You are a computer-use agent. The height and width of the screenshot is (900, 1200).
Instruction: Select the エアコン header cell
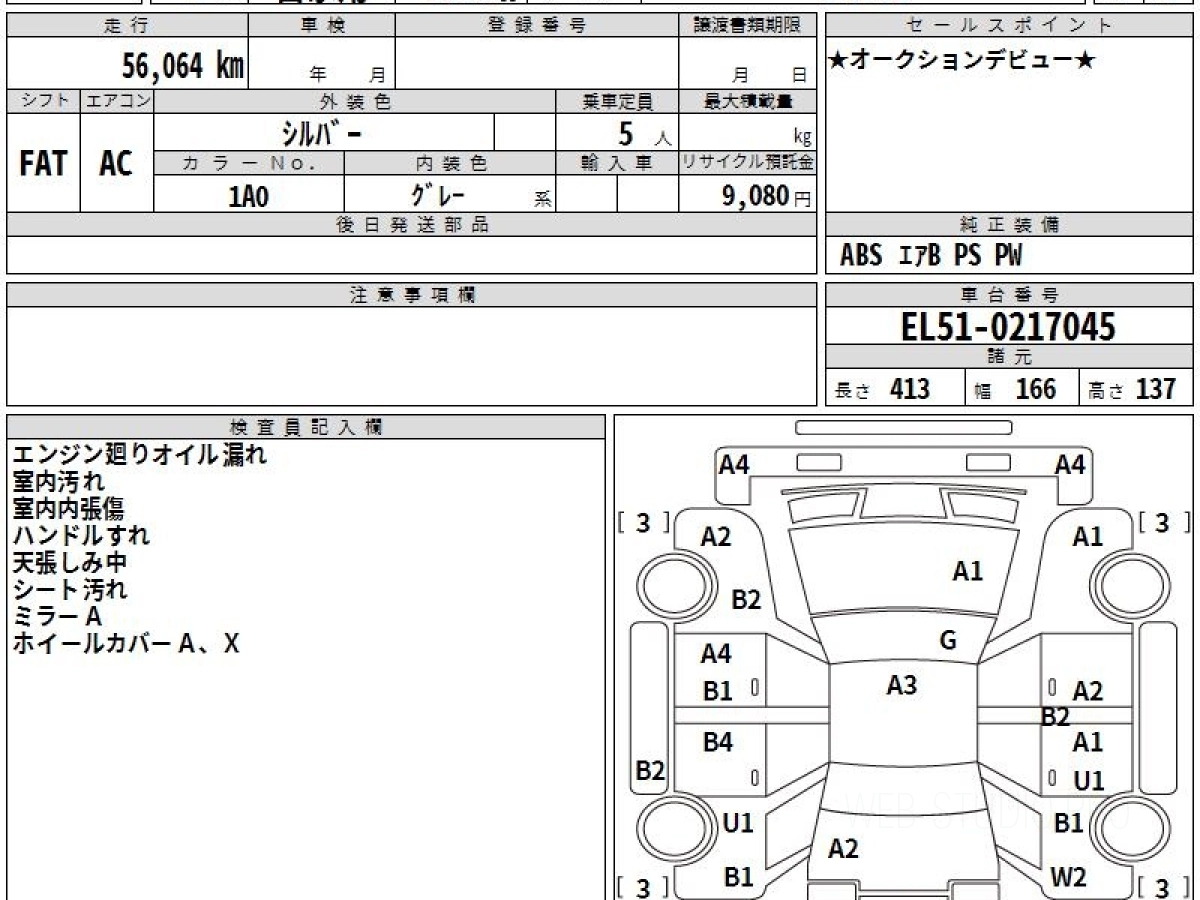(x=117, y=101)
